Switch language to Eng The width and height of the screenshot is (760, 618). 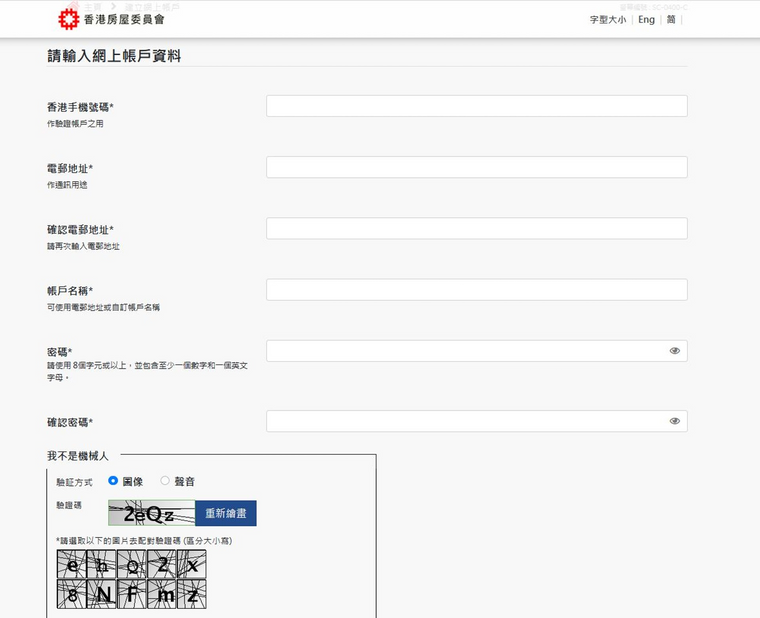pyautogui.click(x=646, y=20)
